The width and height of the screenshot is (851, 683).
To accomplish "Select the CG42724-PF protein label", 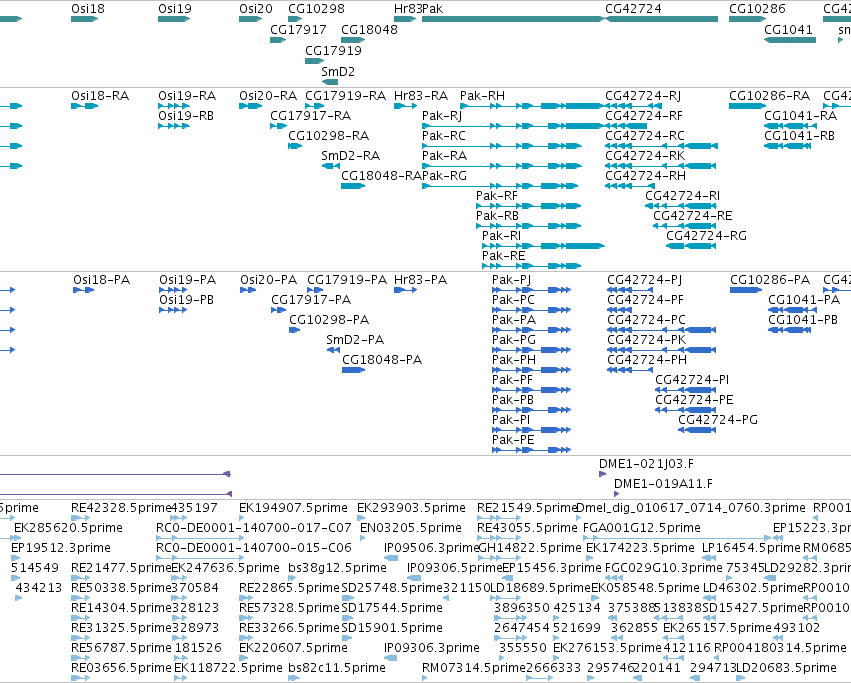I will pyautogui.click(x=645, y=300).
